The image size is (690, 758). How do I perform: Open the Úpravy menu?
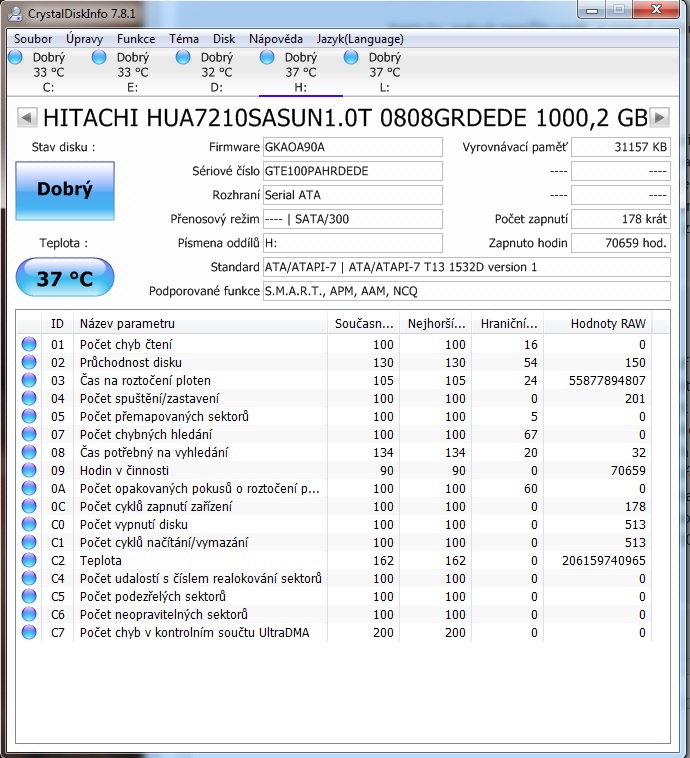85,39
